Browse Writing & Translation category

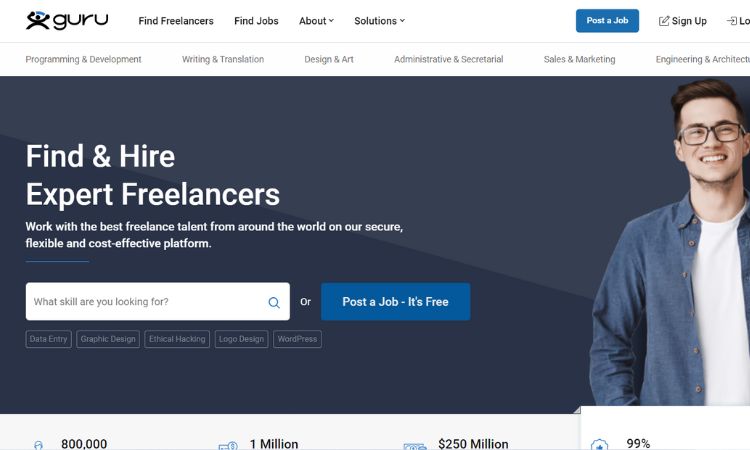223,59
